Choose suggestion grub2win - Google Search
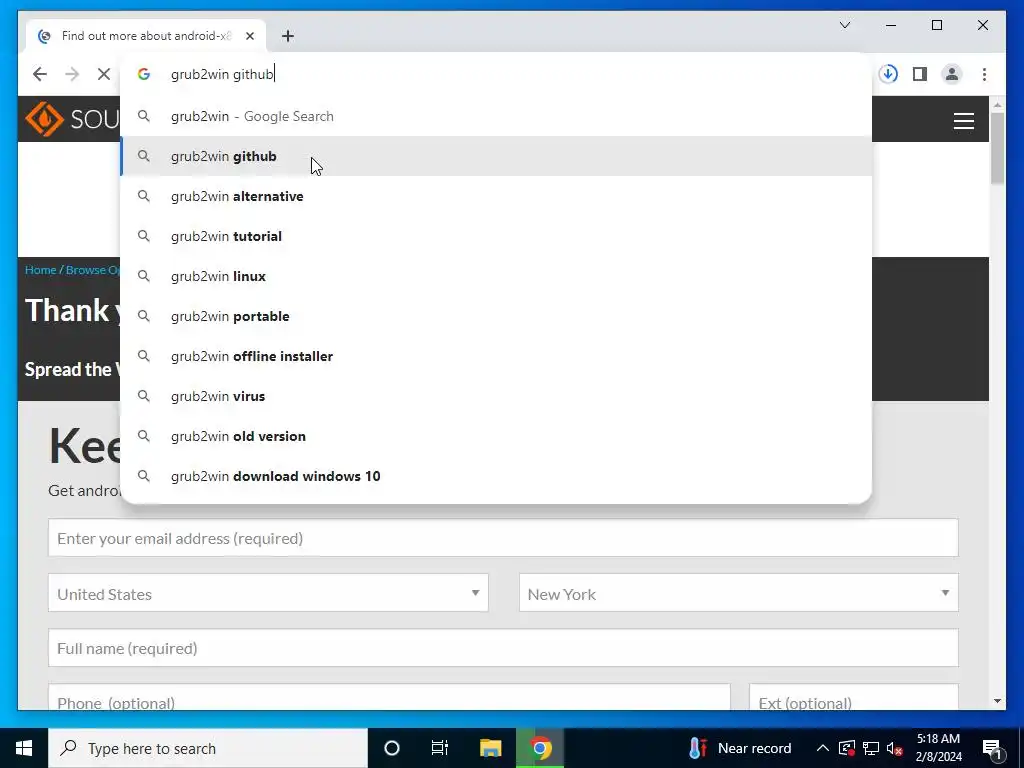 (x=496, y=116)
